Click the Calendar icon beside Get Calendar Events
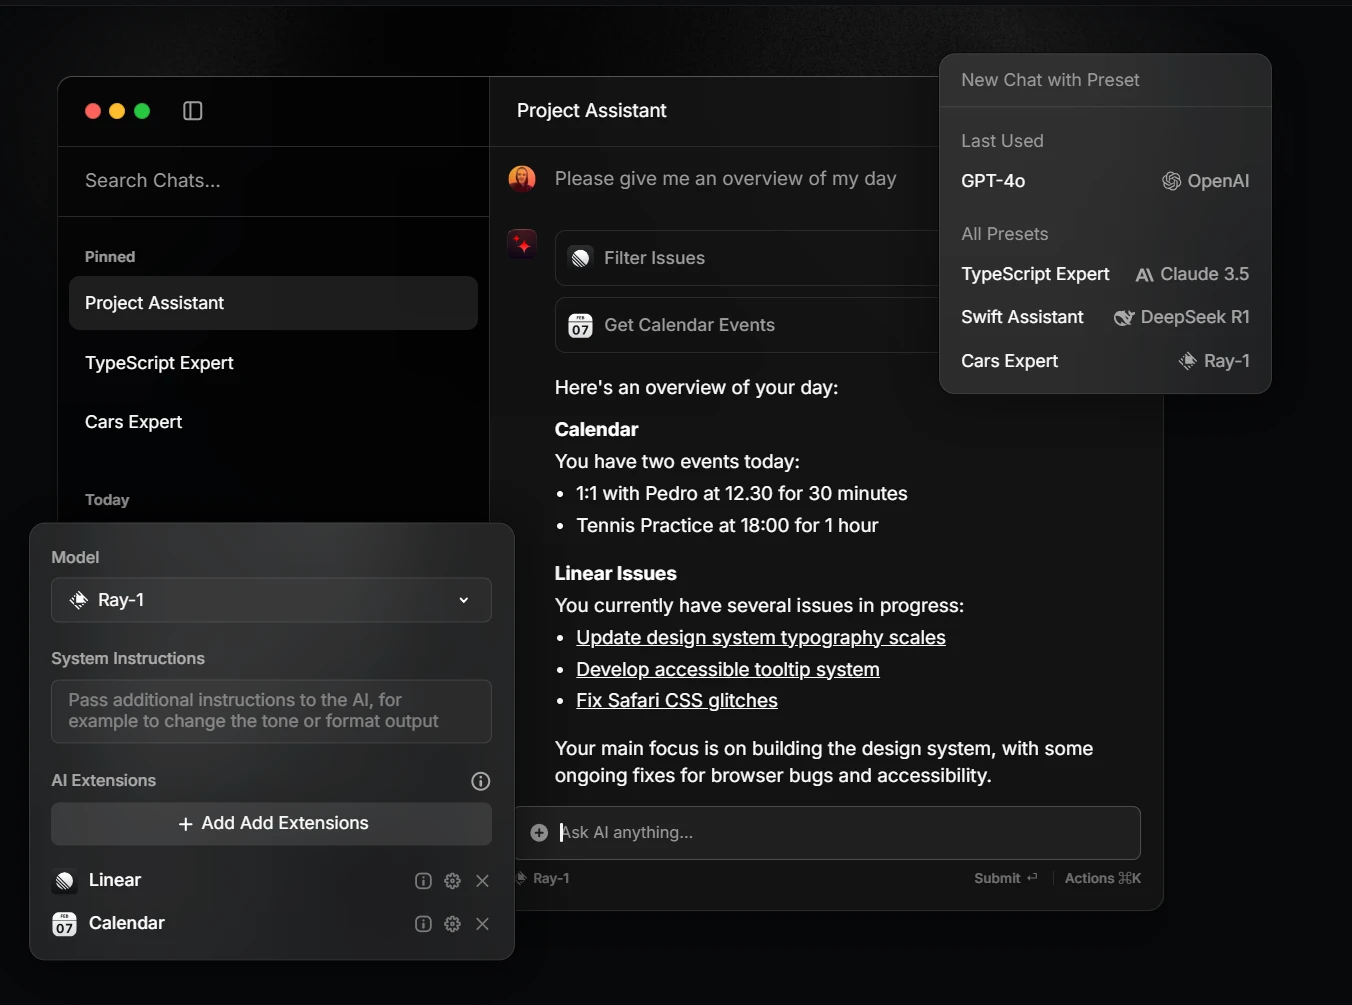The width and height of the screenshot is (1352, 1005). pos(580,325)
